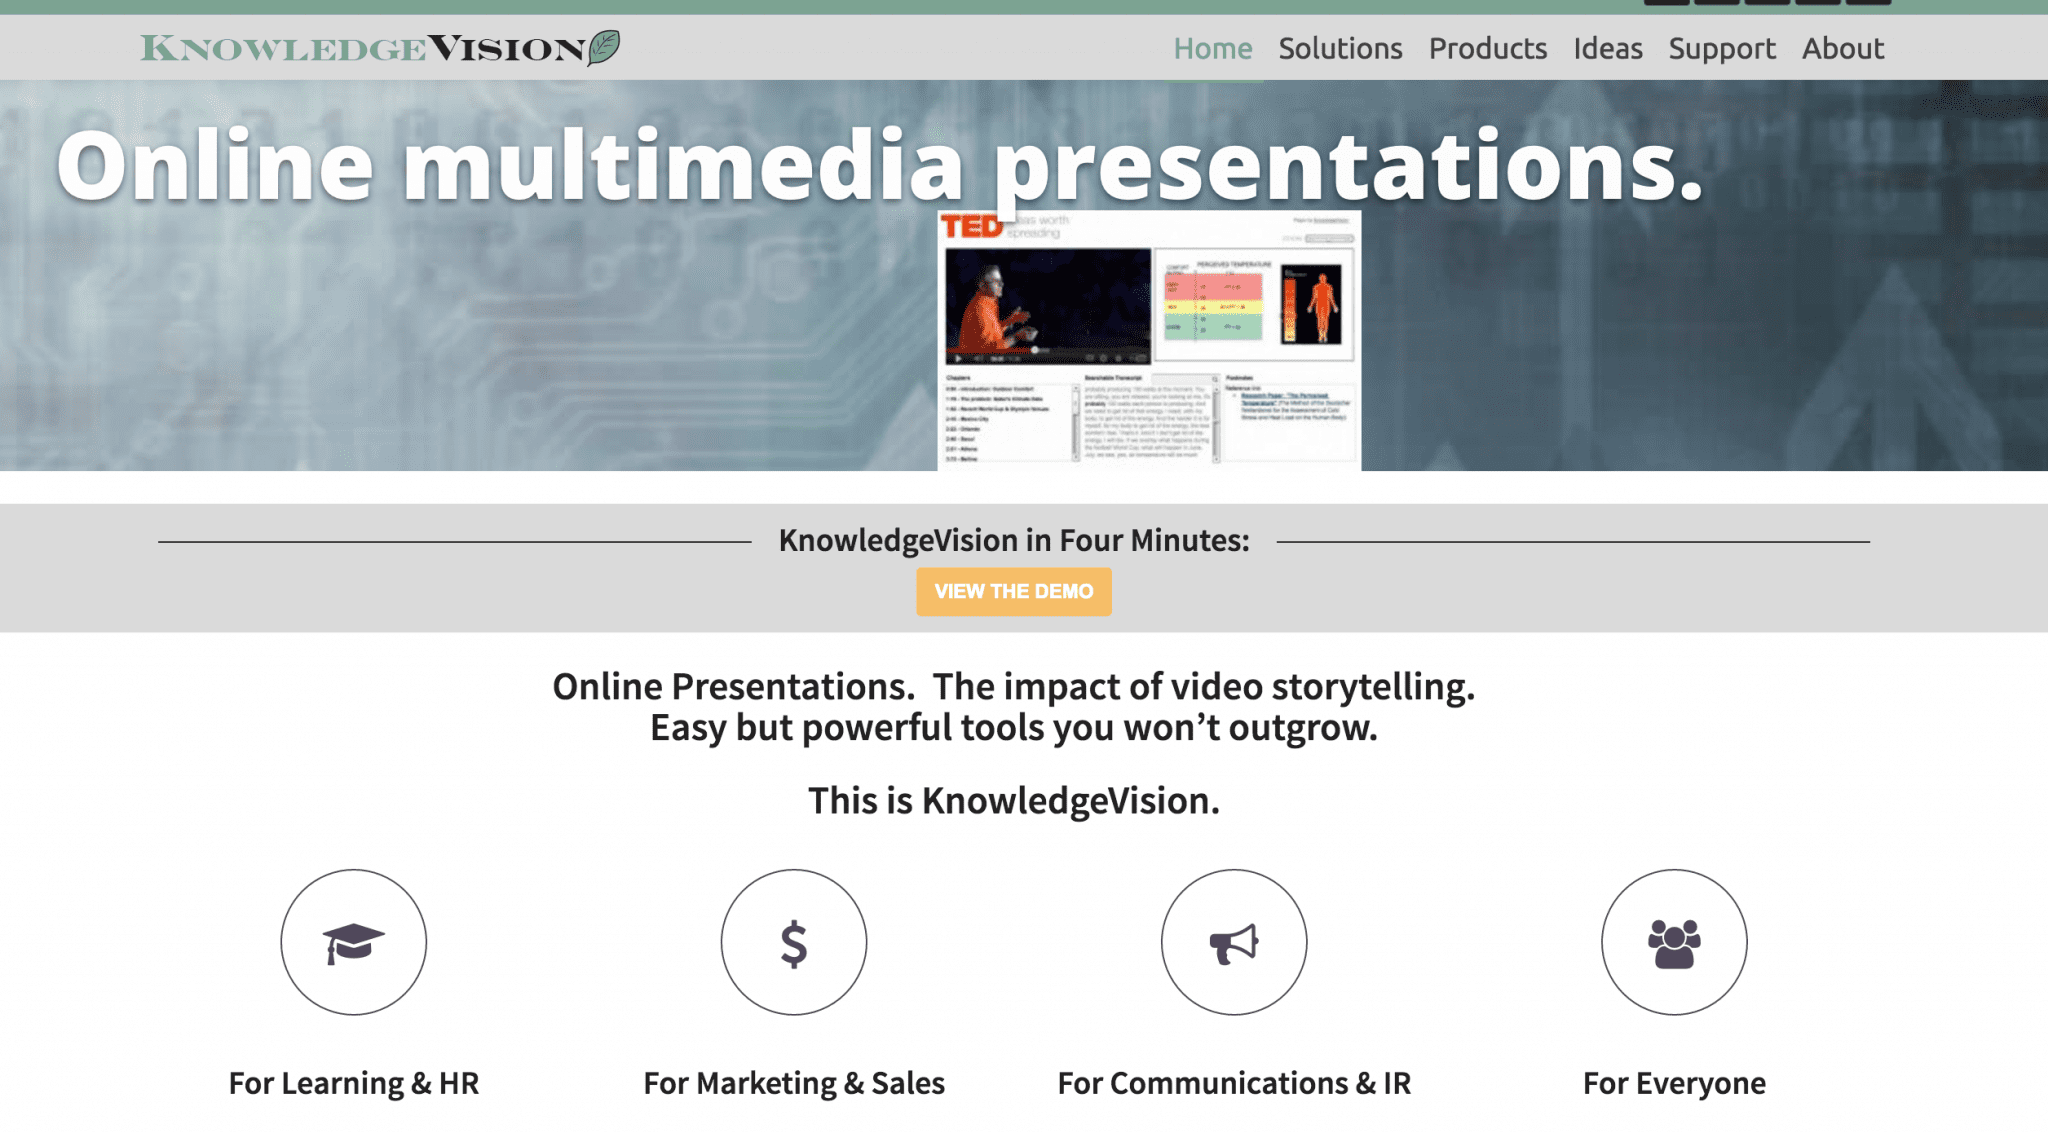Viewport: 2048px width, 1133px height.
Task: Click the Online multimedia presentations headline
Action: [x=880, y=166]
